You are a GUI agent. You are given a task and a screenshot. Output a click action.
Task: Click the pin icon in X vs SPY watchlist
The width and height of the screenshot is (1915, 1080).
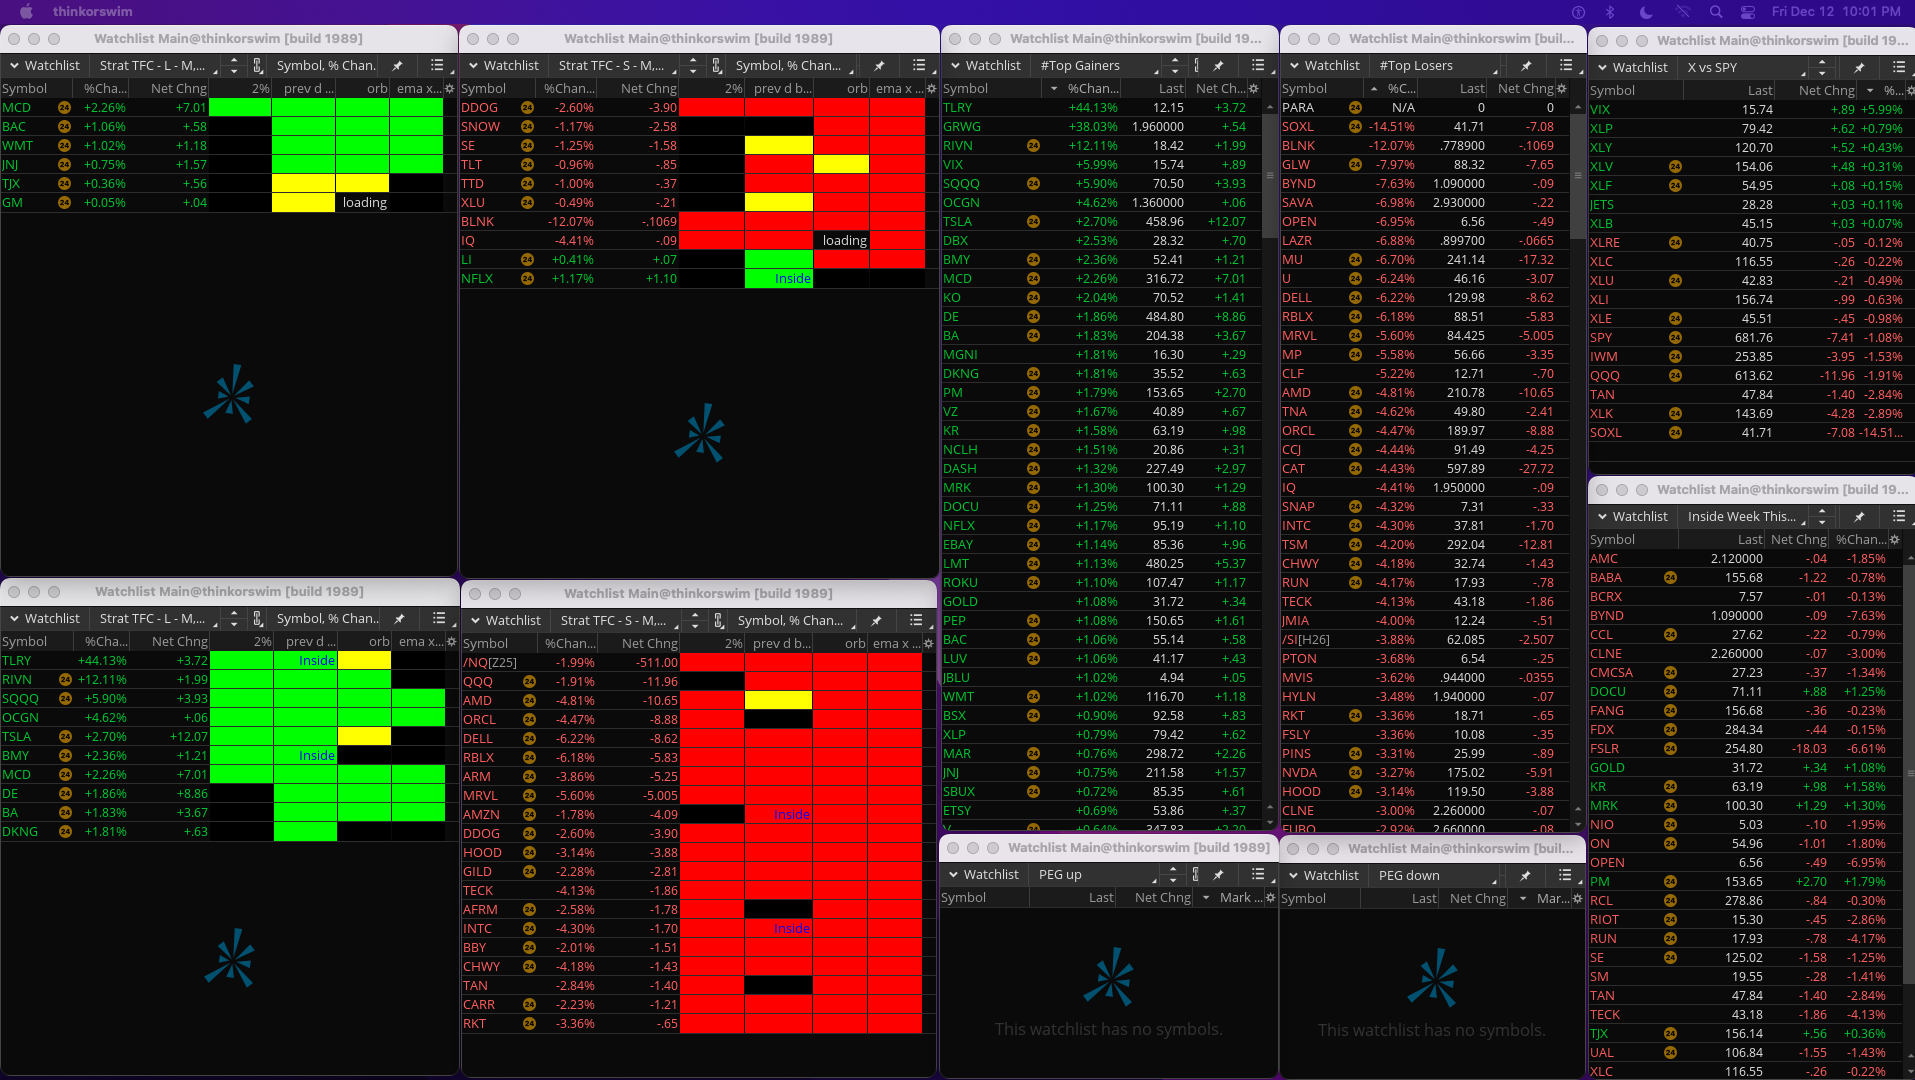1859,68
